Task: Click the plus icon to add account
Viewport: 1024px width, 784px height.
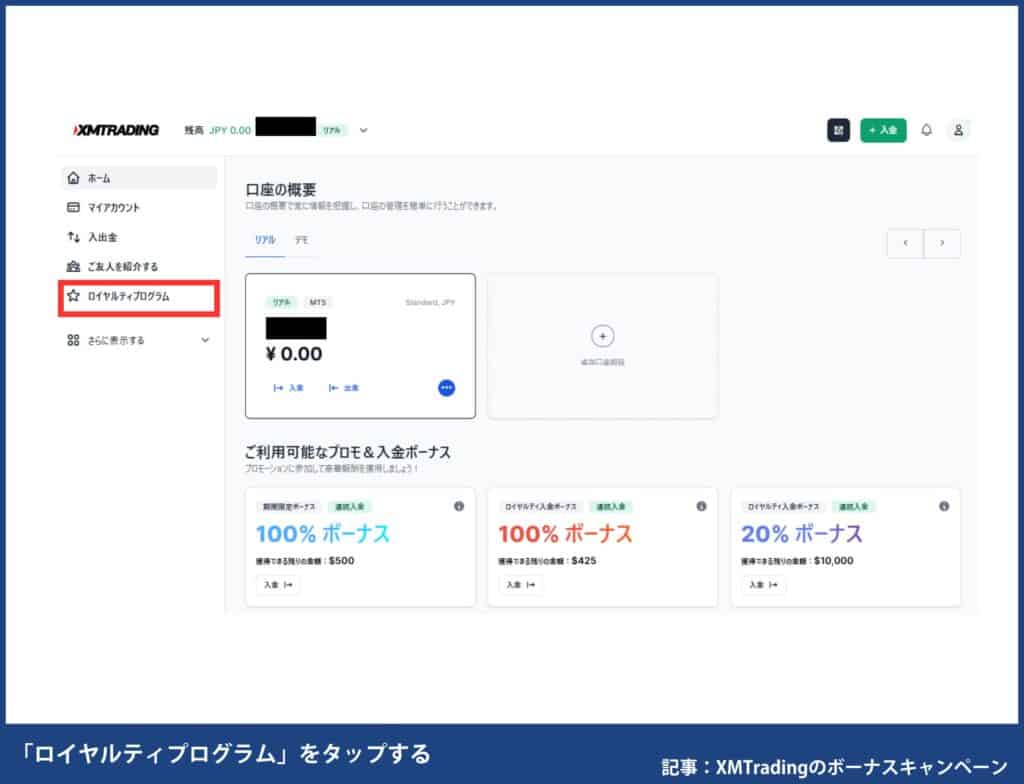Action: click(x=602, y=336)
